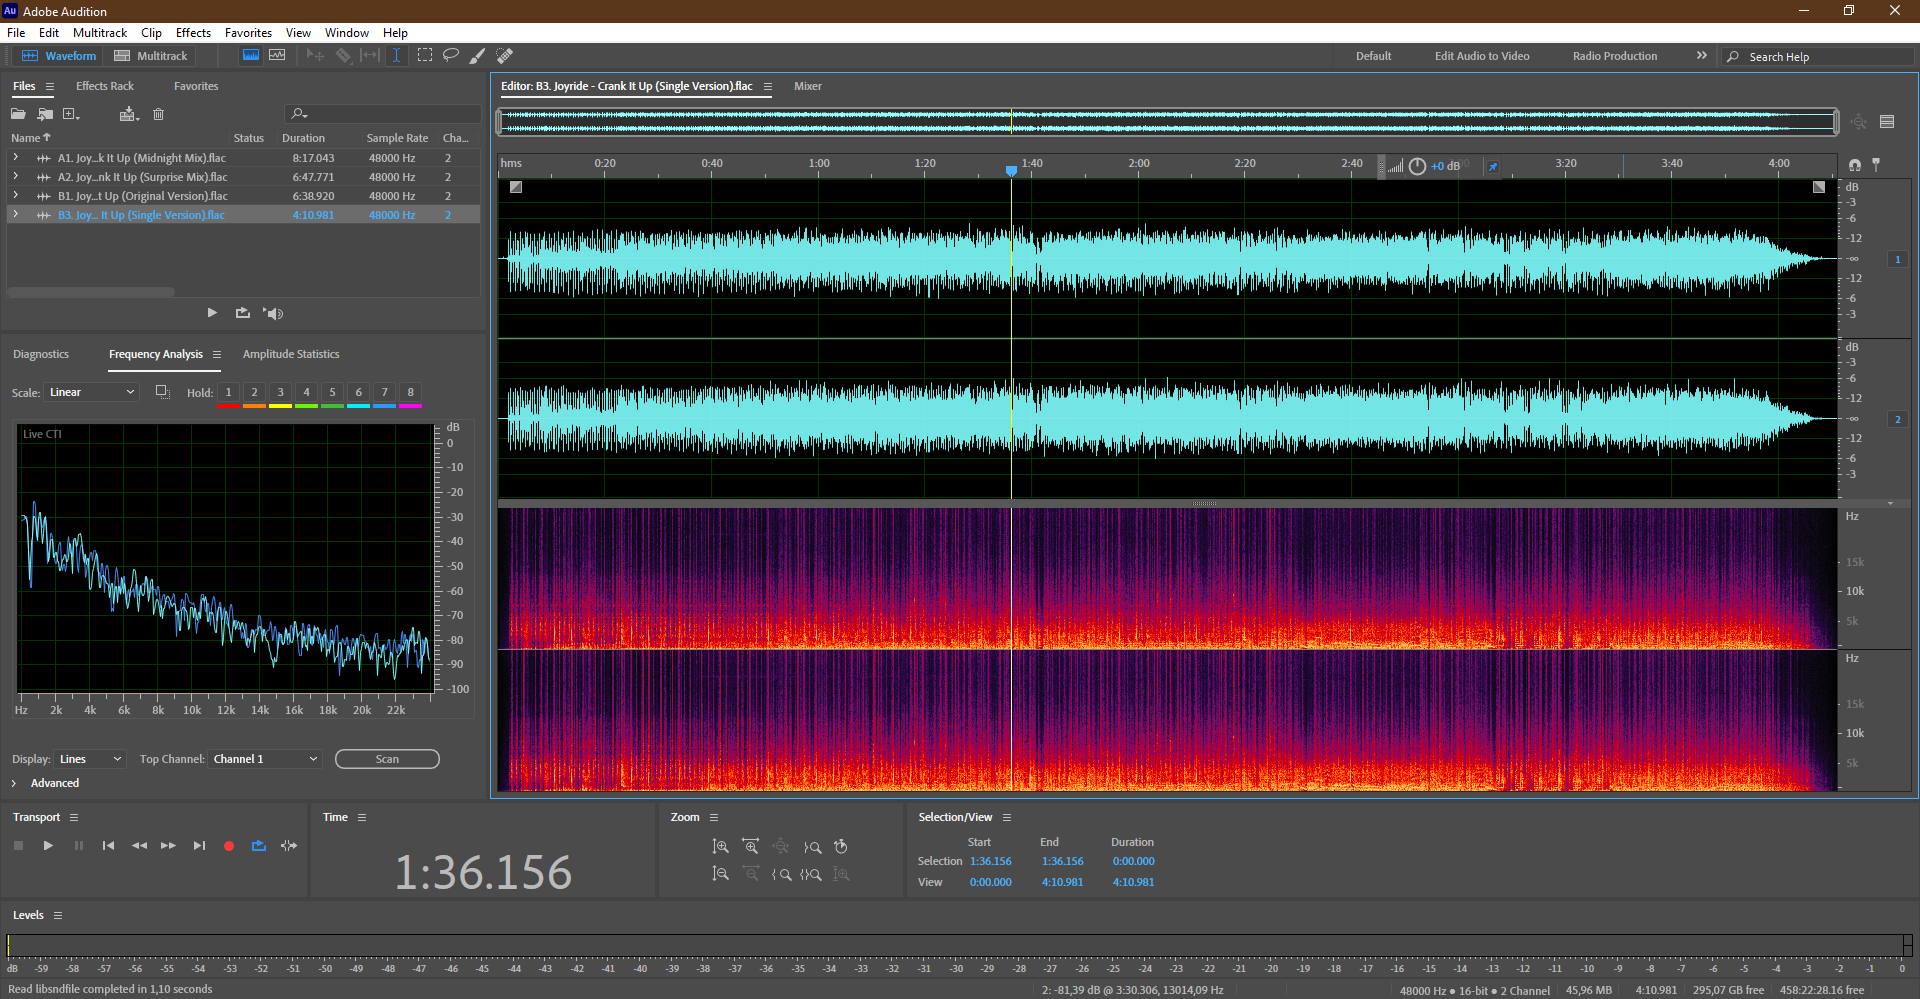Open file via folder icon in Files panel
Image resolution: width=1920 pixels, height=999 pixels.
coord(18,114)
